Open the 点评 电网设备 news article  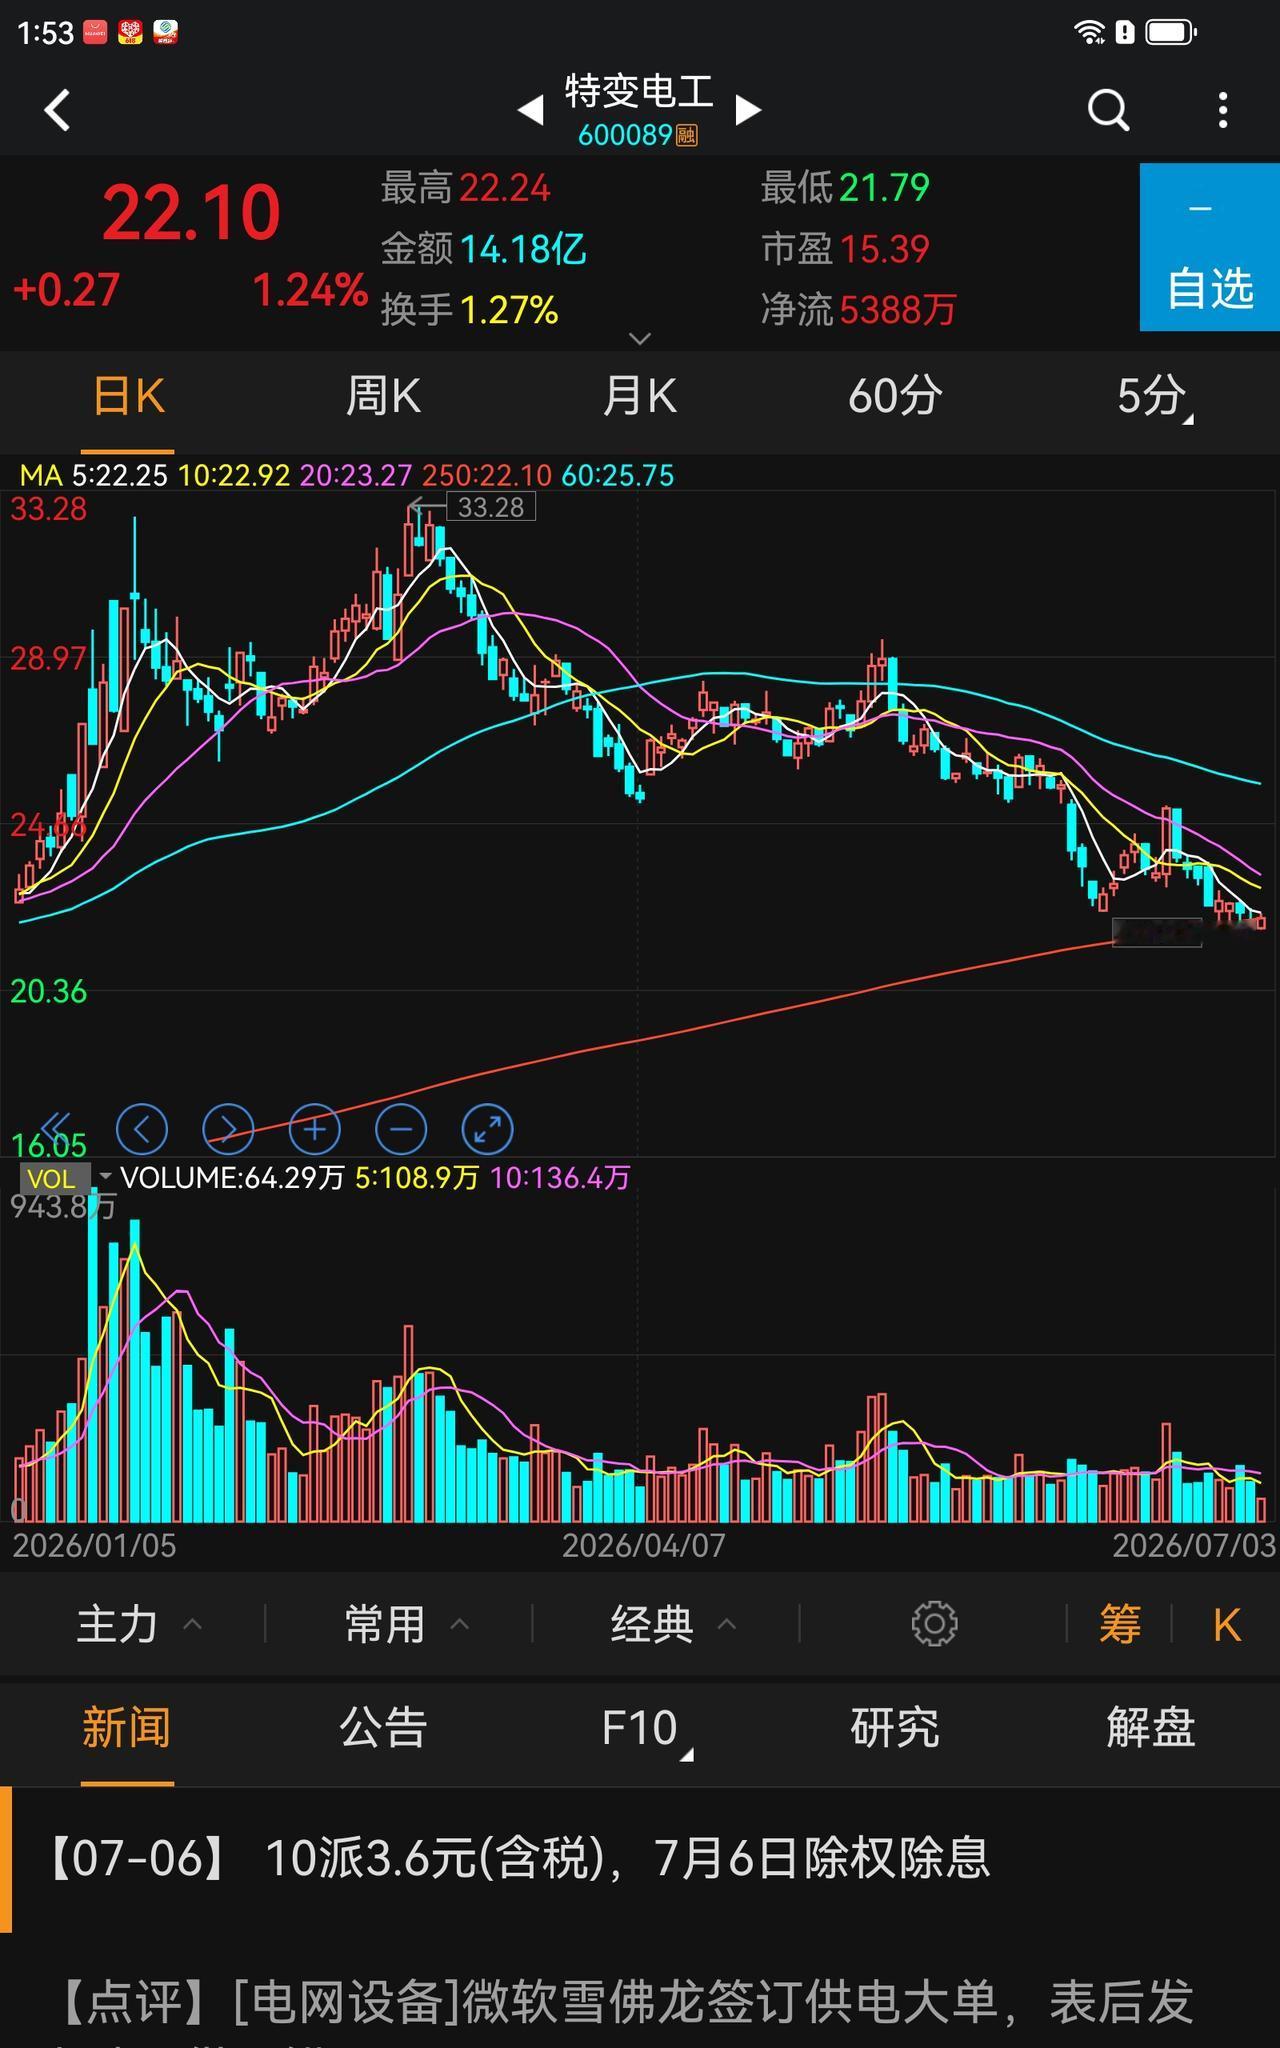point(640,2002)
